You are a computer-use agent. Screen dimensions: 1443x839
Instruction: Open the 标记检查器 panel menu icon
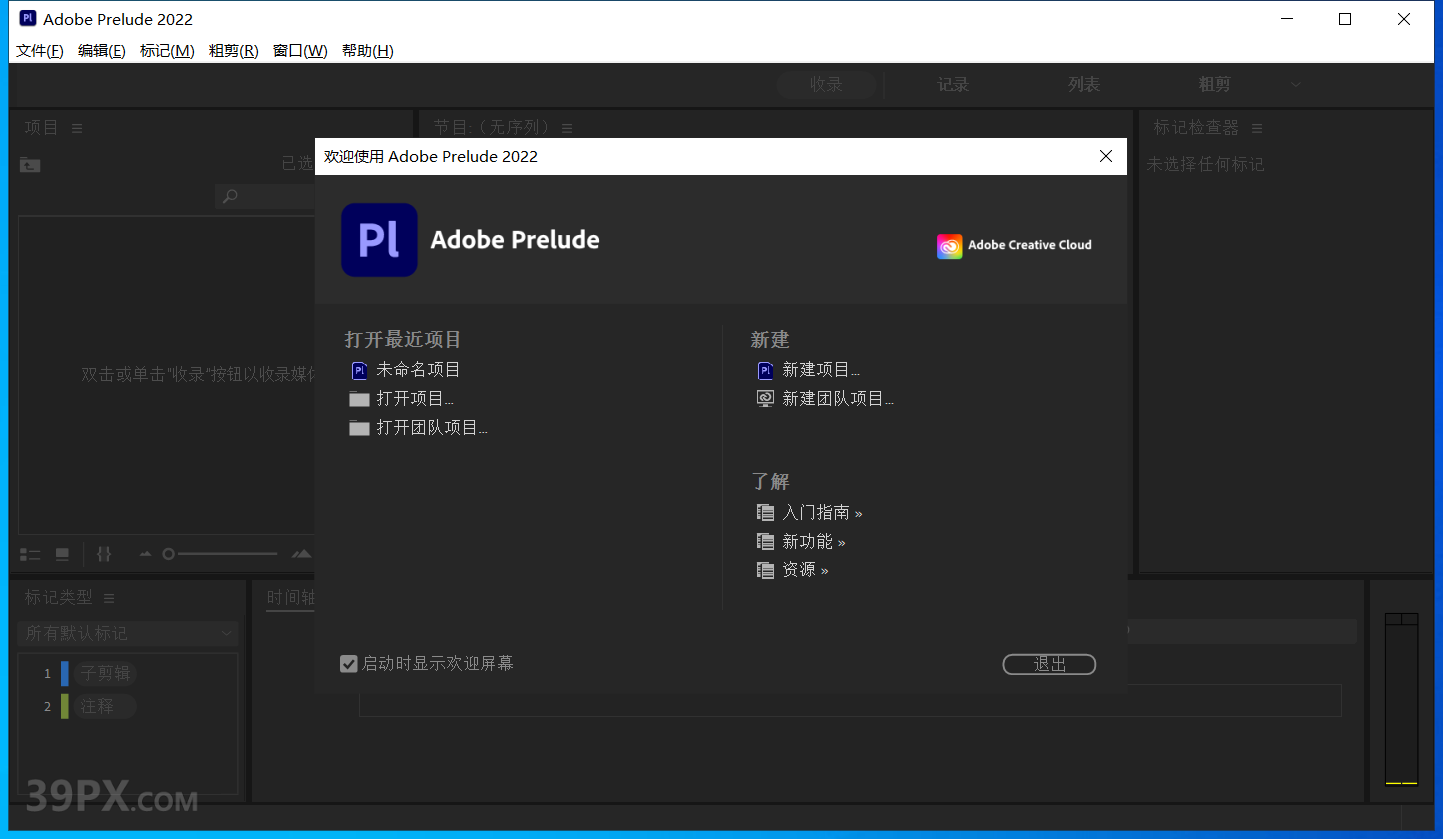pyautogui.click(x=1257, y=128)
